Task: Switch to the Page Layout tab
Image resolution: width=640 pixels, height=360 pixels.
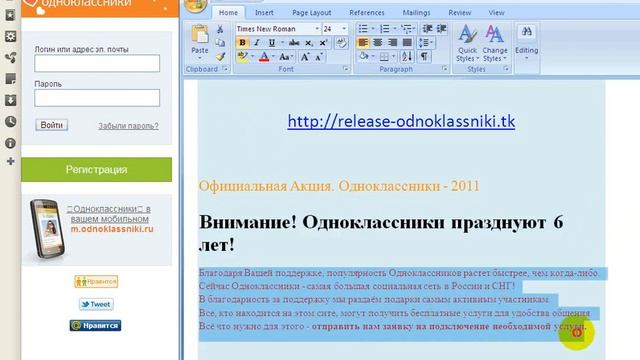Action: 311,13
